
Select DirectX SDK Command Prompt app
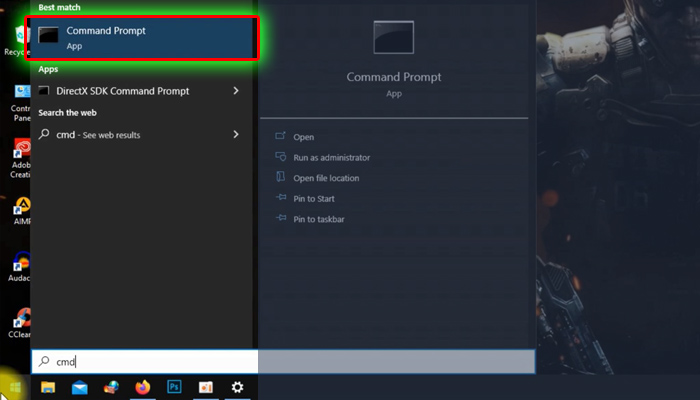pos(127,91)
